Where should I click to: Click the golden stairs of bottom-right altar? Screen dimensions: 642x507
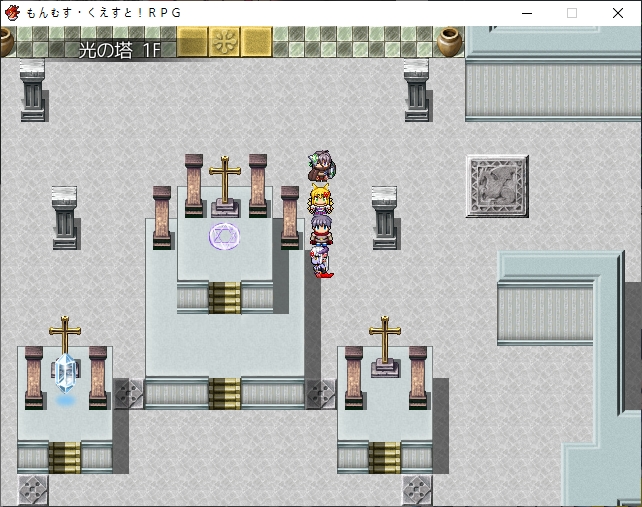[x=385, y=457]
